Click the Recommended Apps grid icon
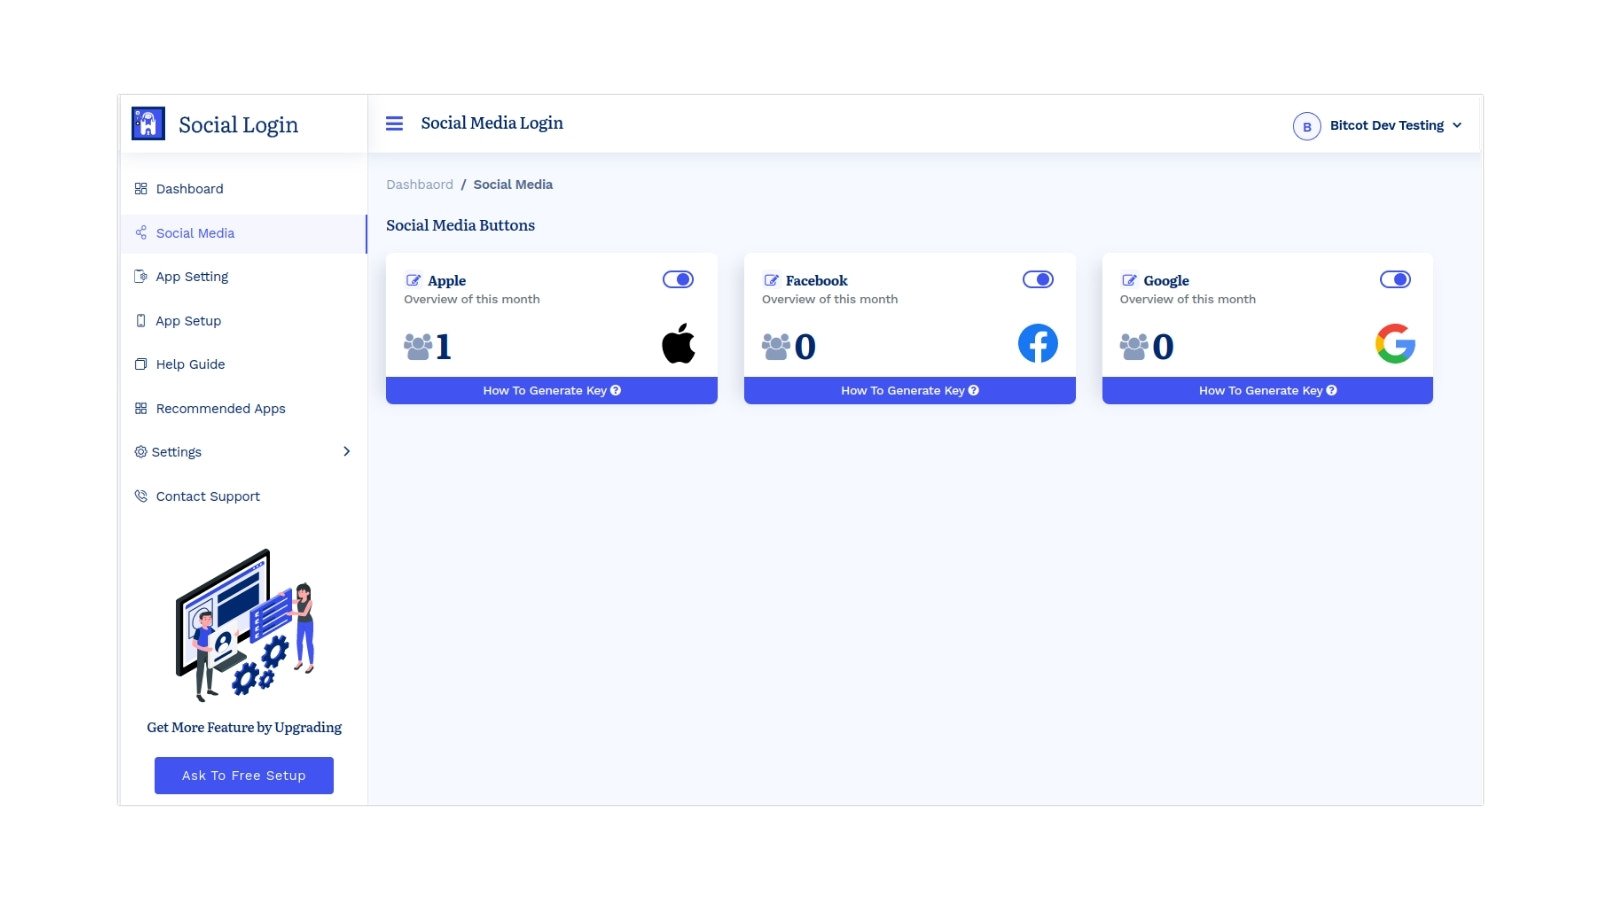The image size is (1600, 900). pyautogui.click(x=141, y=409)
